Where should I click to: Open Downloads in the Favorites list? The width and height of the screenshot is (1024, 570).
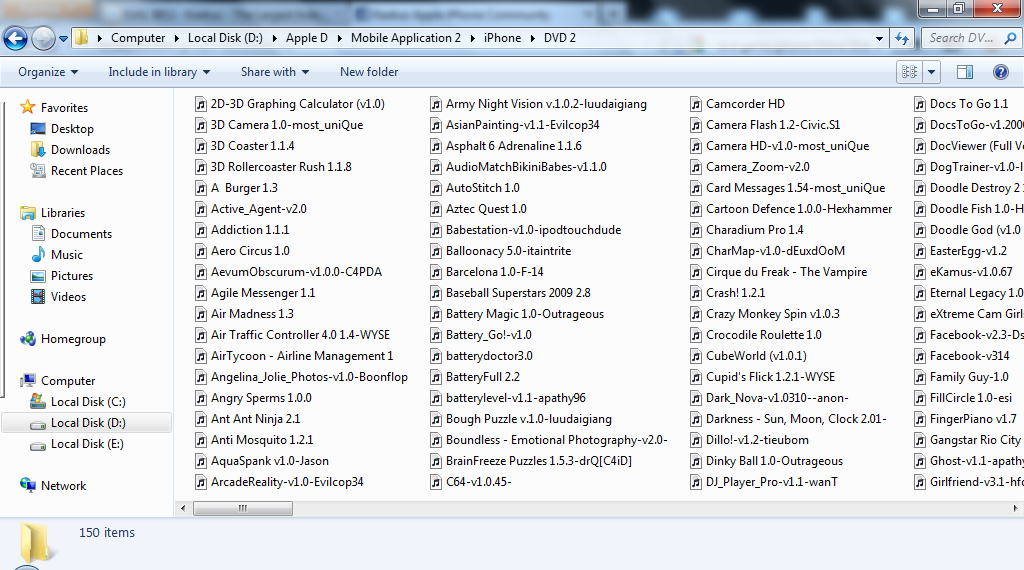(x=80, y=150)
